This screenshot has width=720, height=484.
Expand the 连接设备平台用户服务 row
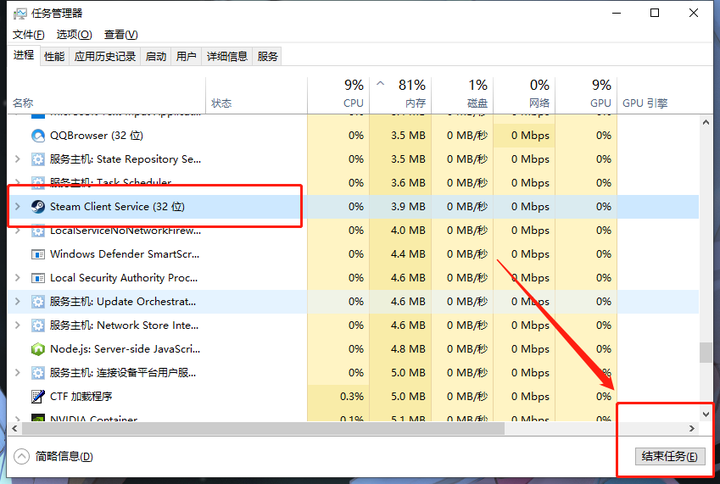click(x=17, y=373)
